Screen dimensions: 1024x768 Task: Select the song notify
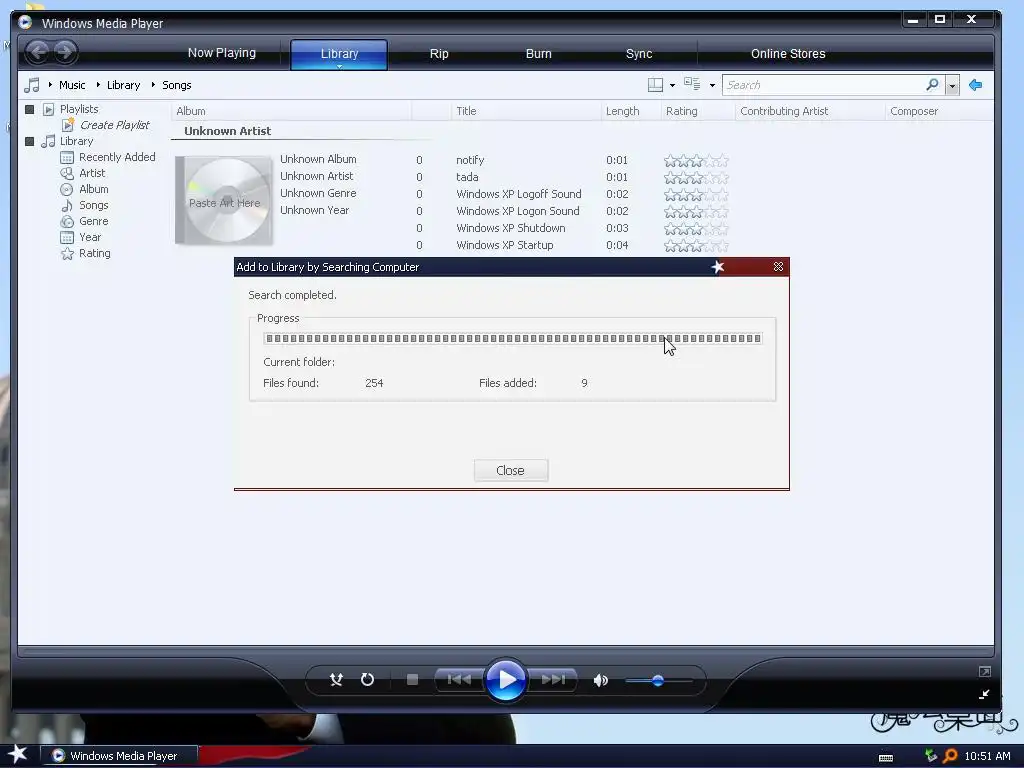(470, 160)
